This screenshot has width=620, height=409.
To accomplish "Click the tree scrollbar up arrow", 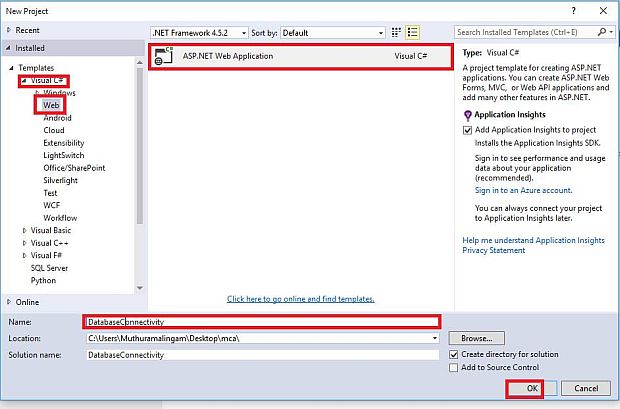I will tap(140, 62).
